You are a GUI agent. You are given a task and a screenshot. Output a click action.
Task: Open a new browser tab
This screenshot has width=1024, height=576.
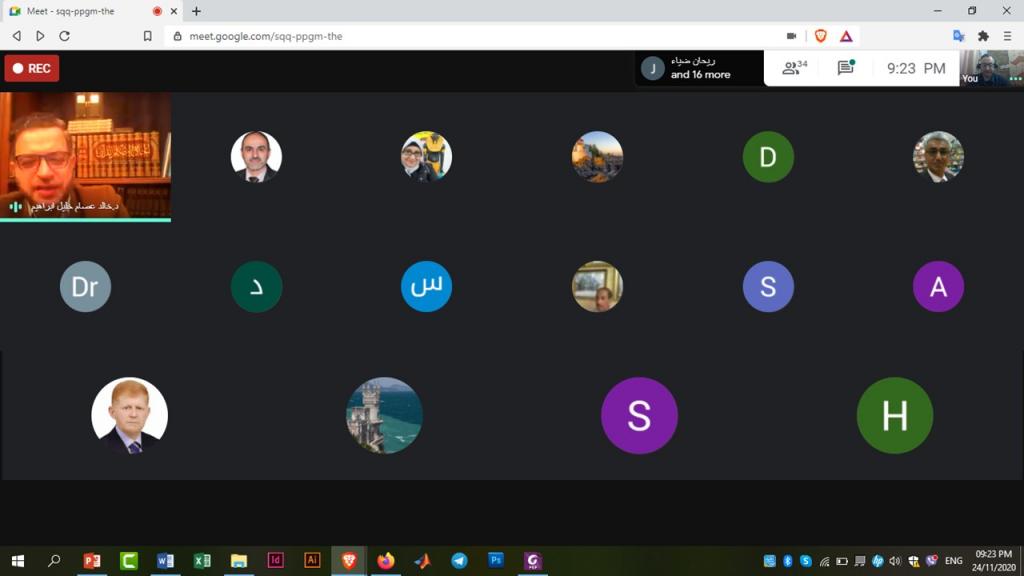click(x=196, y=11)
